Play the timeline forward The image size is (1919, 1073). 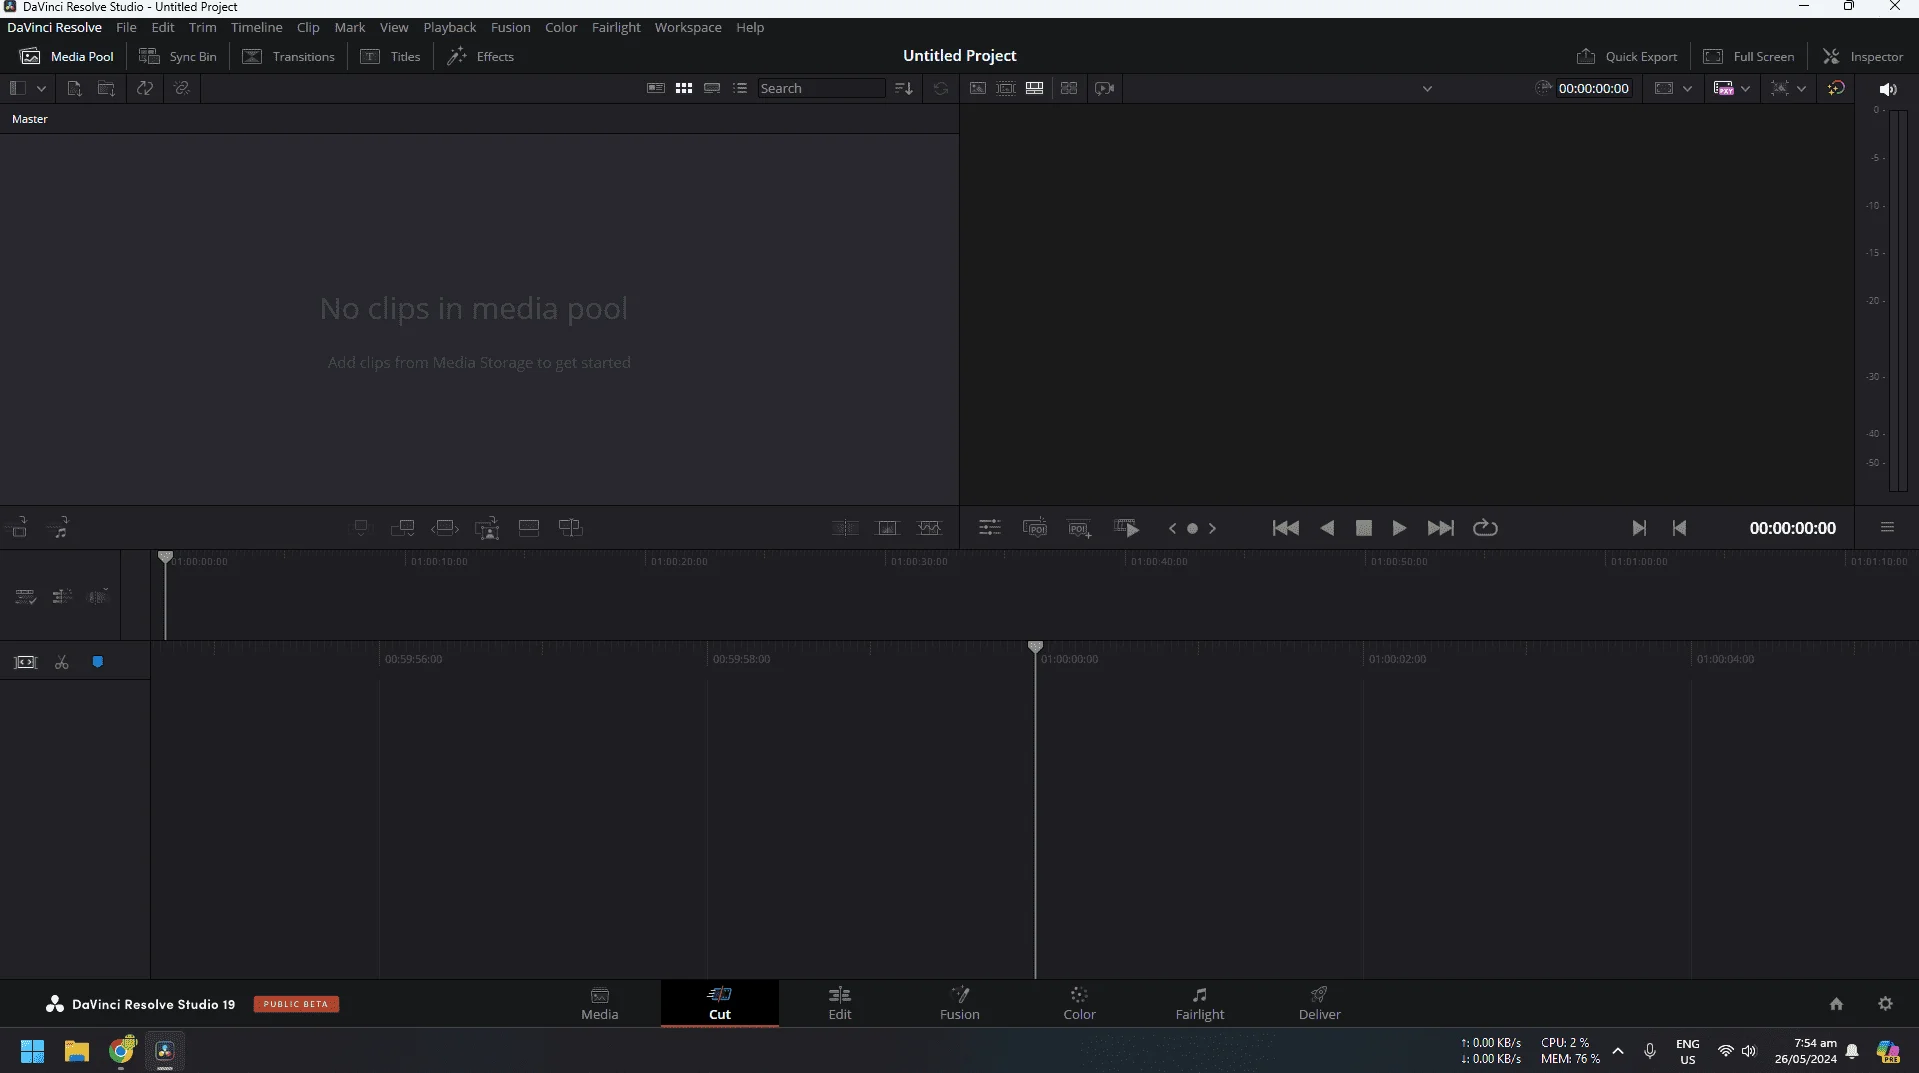[1399, 528]
